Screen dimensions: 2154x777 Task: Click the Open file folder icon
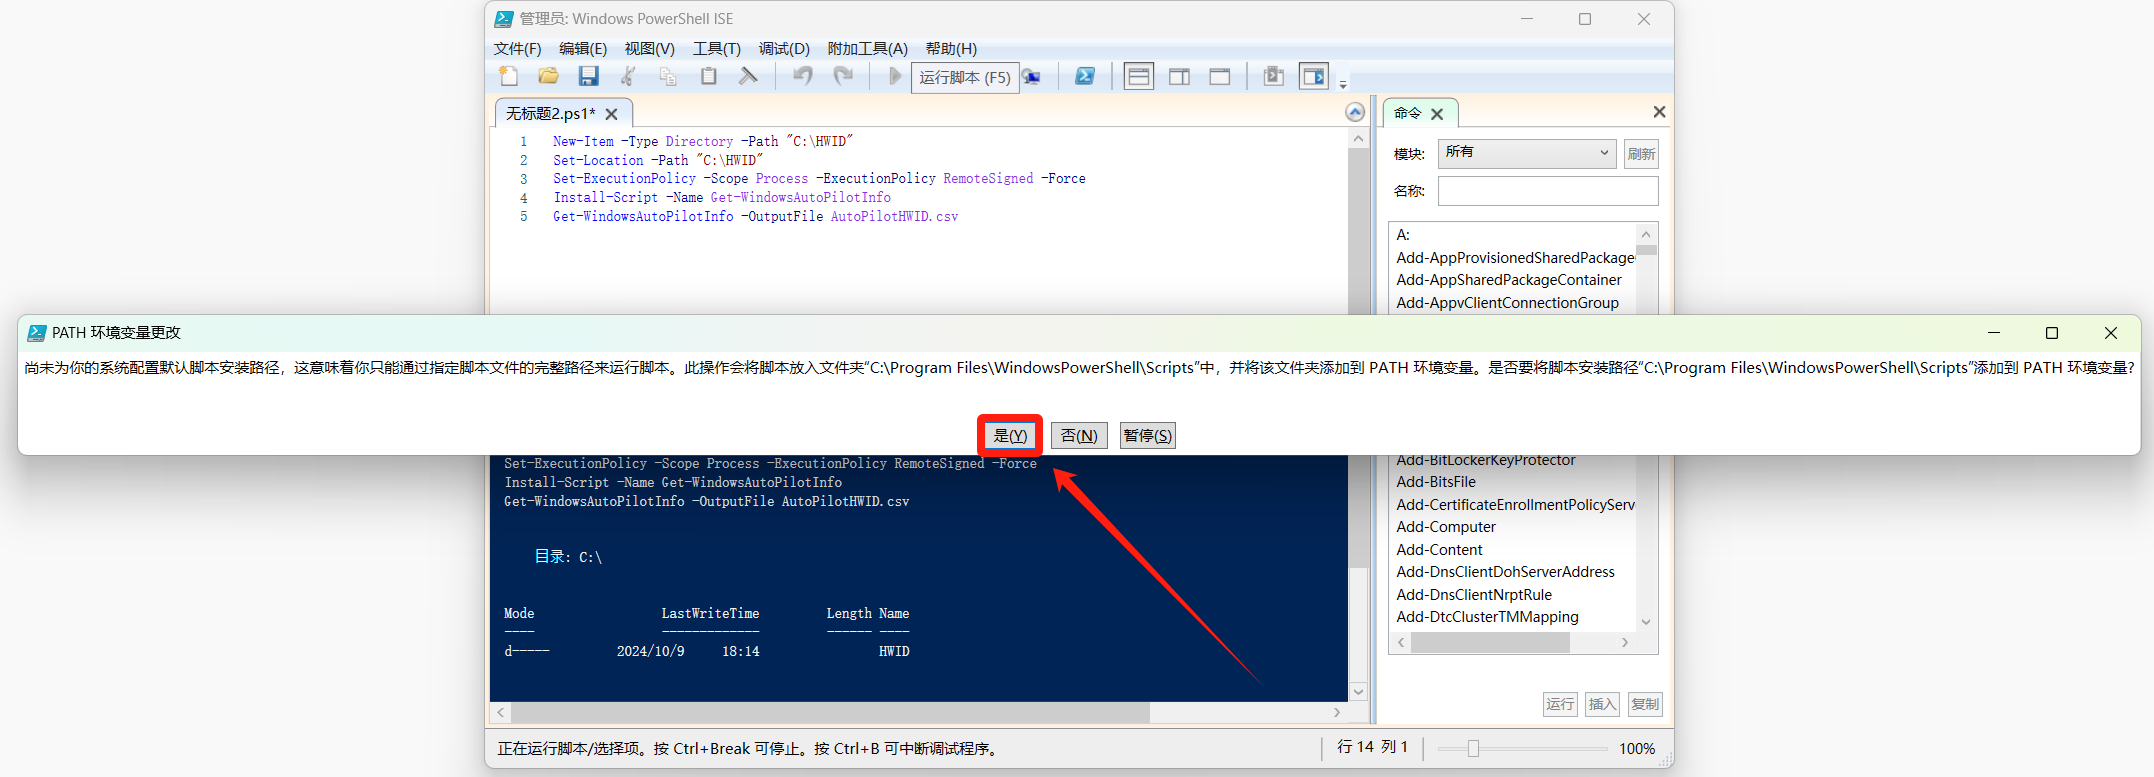coord(548,77)
